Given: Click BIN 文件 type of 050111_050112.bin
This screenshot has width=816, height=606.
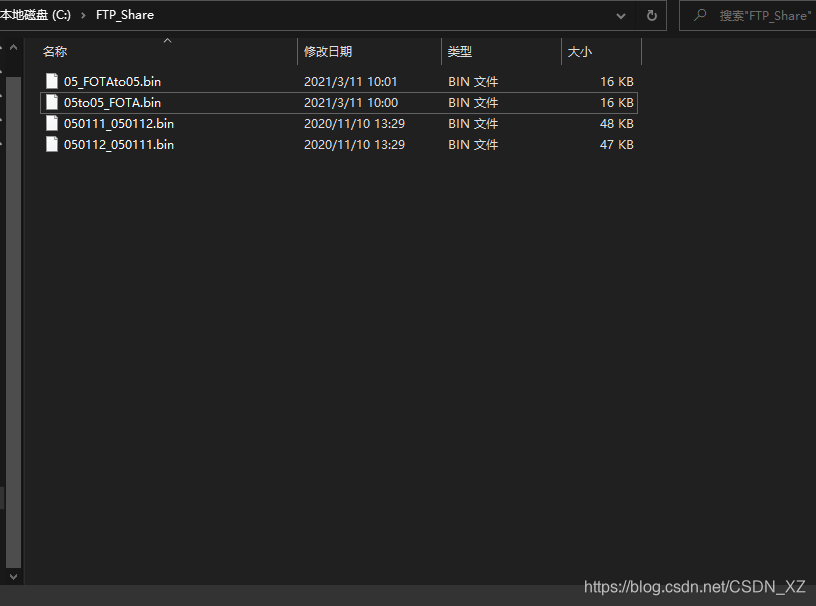Looking at the screenshot, I should pyautogui.click(x=473, y=123).
